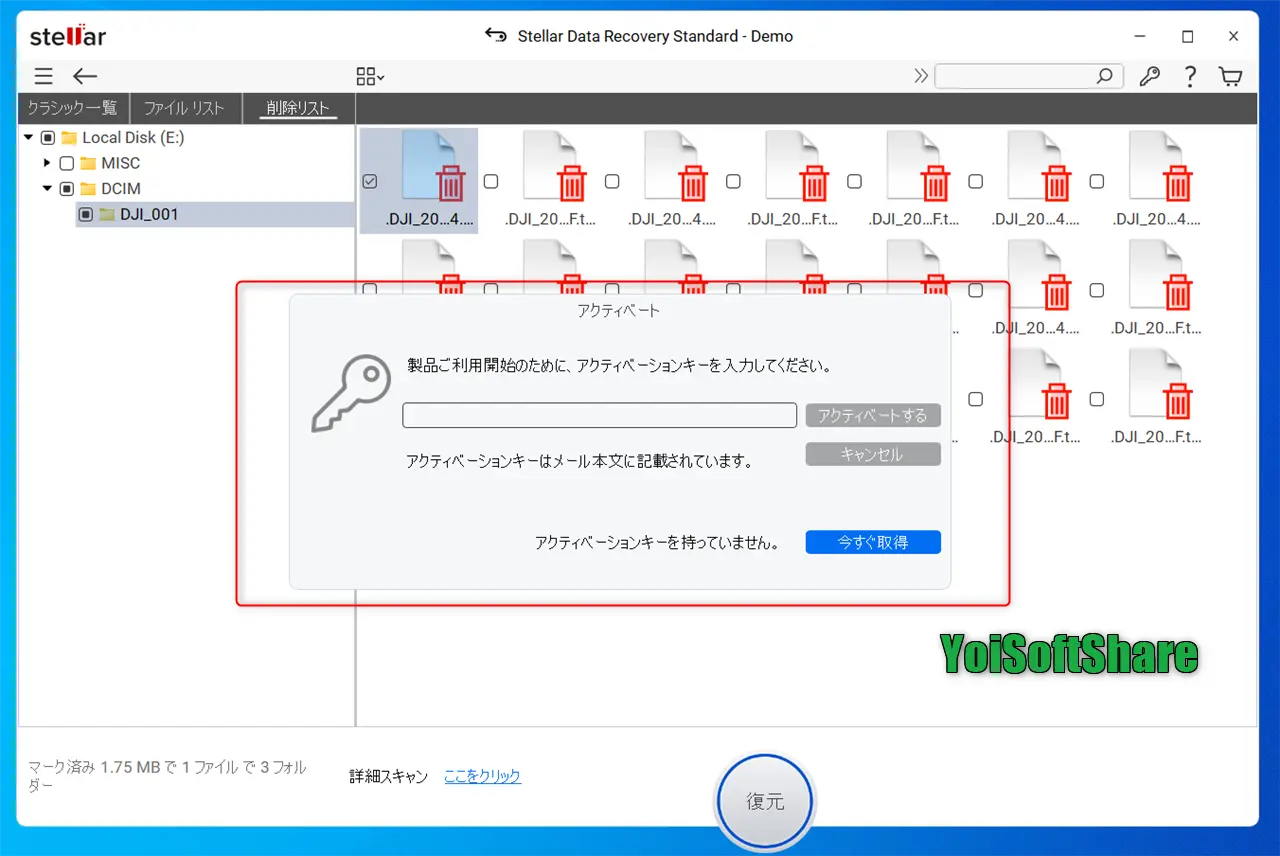Open the grid view mode dropdown
The image size is (1280, 856).
click(370, 76)
